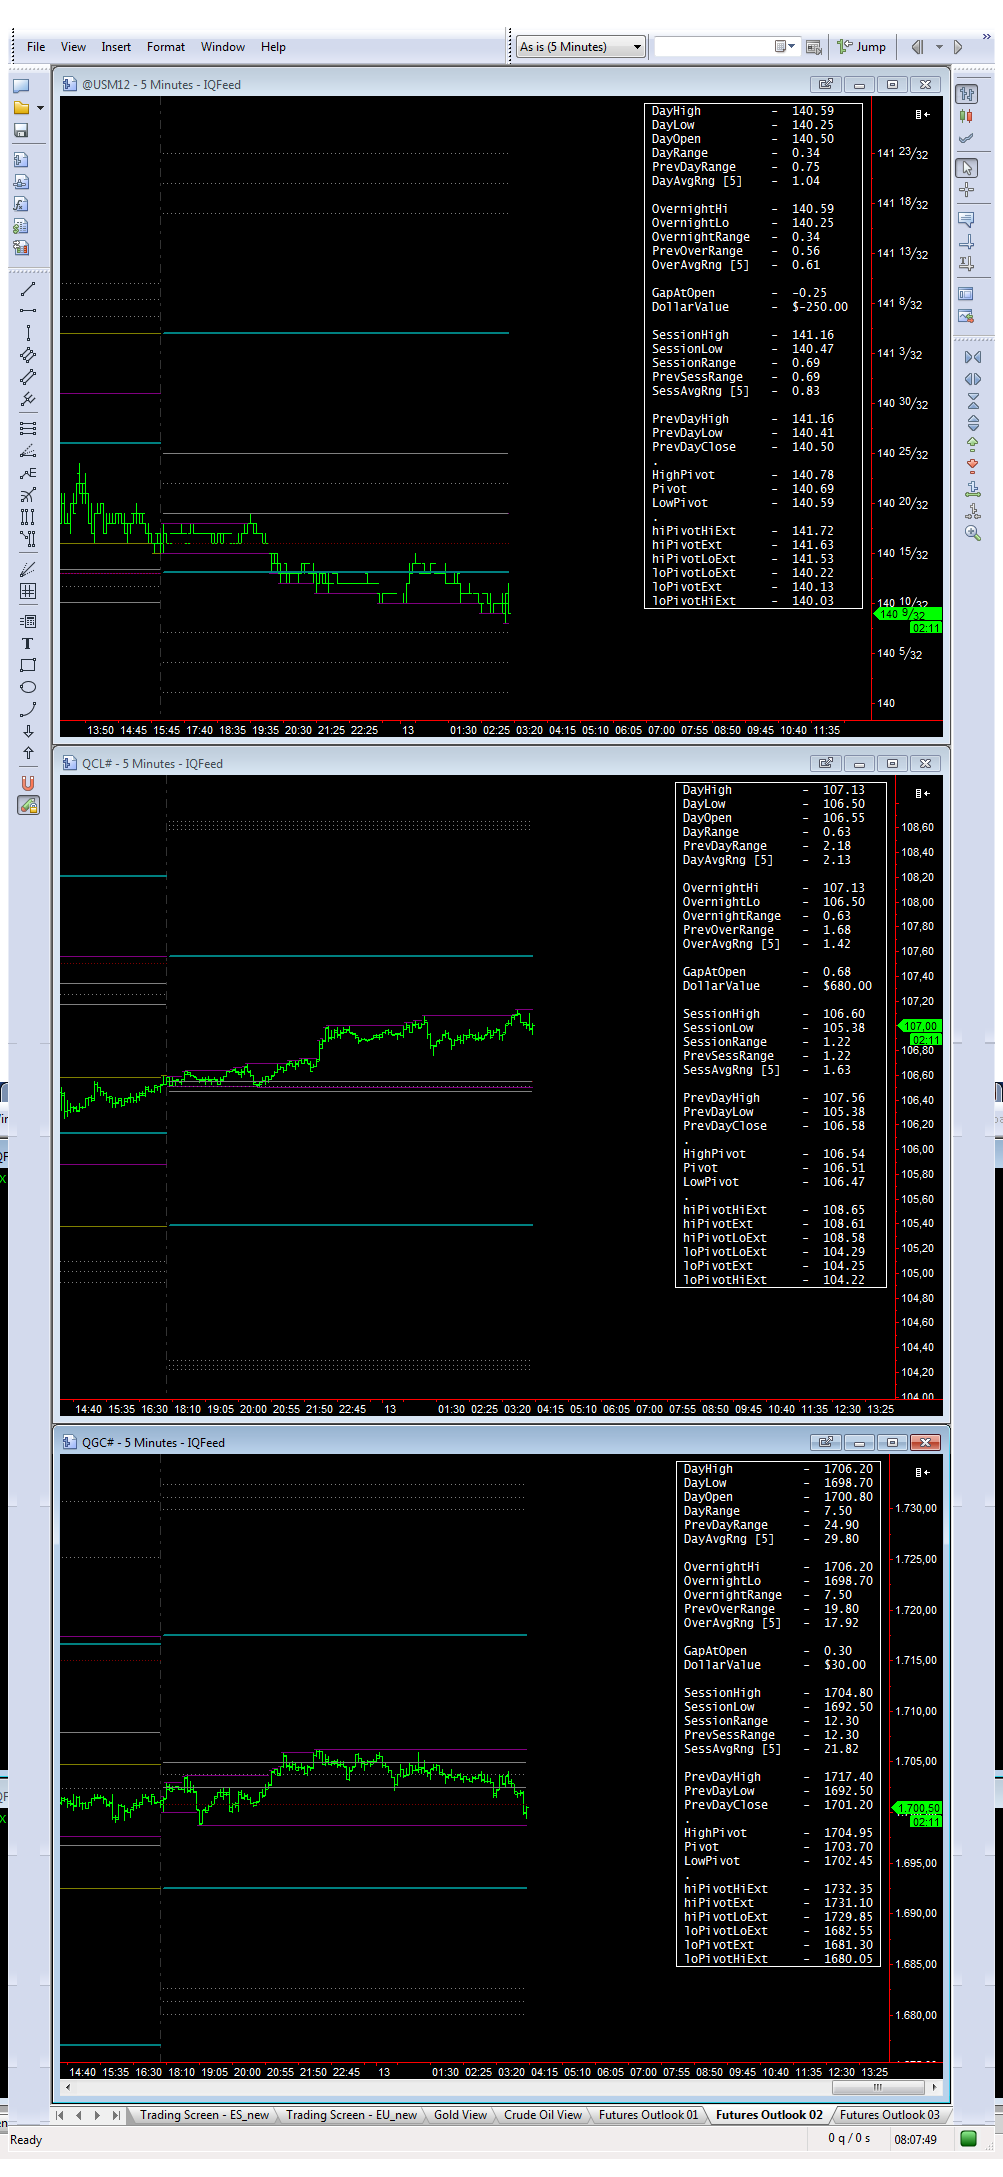Open the Help menu
Viewport: 1003px width, 2177px height.
pyautogui.click(x=273, y=47)
